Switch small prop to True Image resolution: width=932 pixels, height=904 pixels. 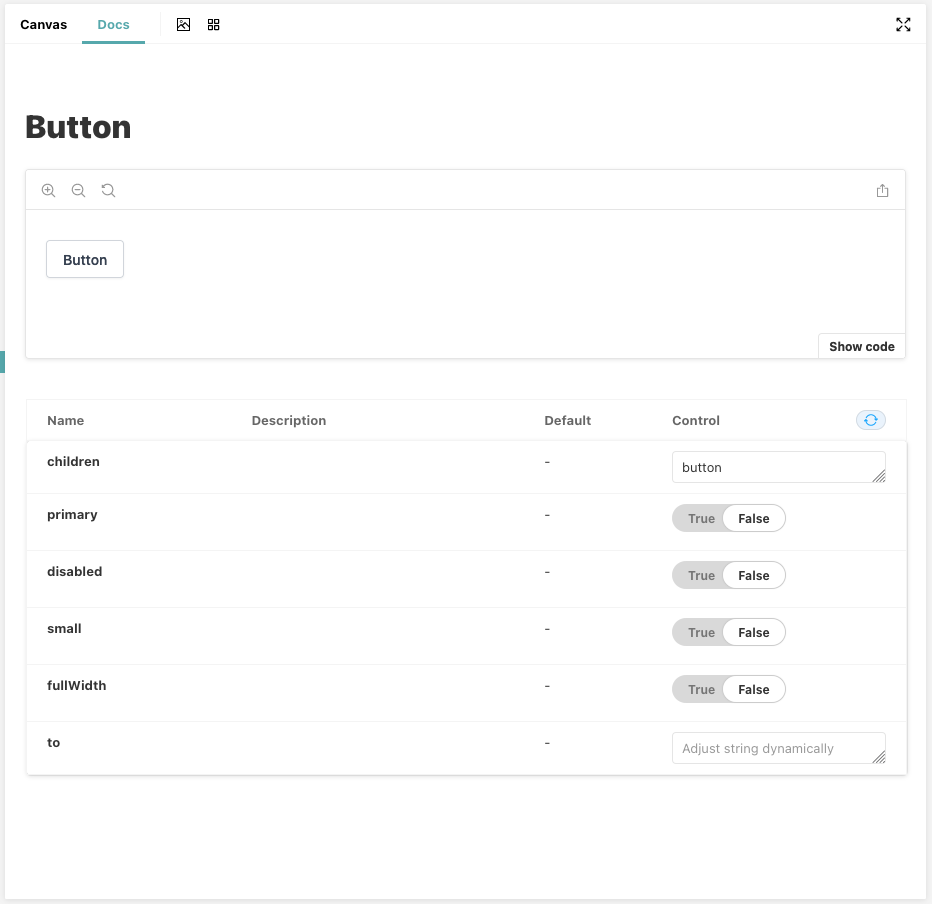pos(701,632)
